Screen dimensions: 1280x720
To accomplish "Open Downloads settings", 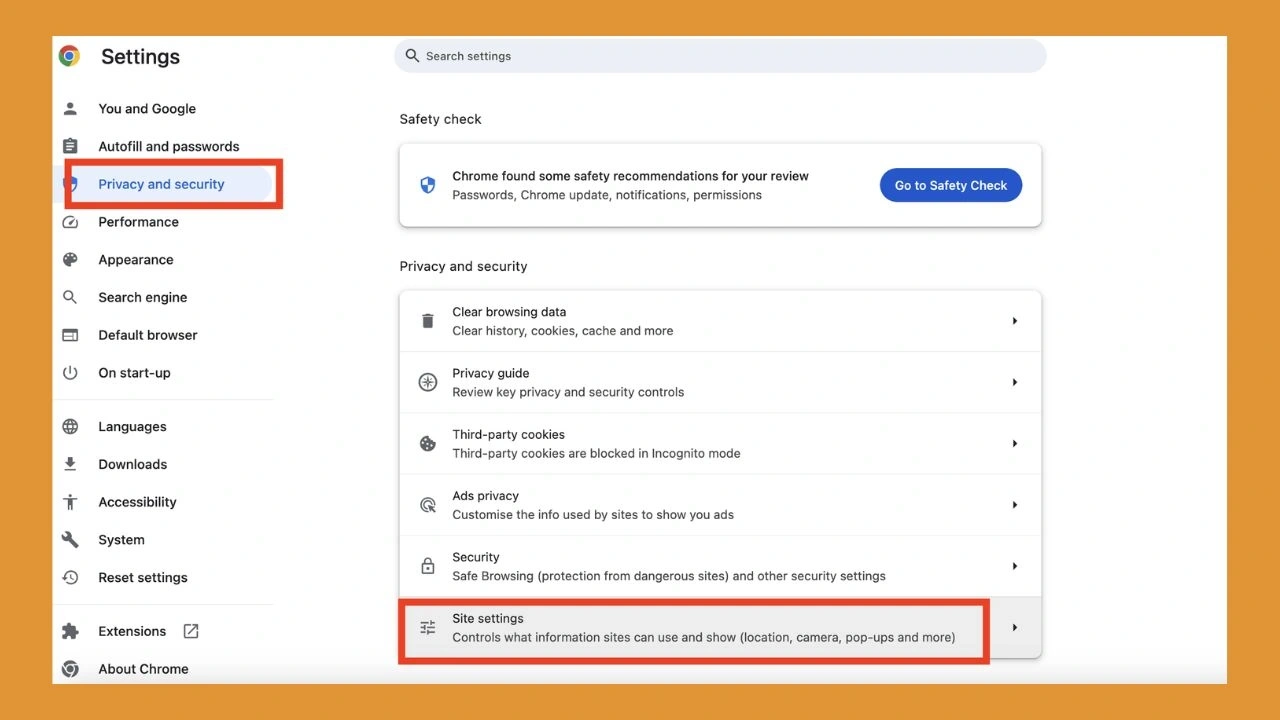I will pos(133,464).
